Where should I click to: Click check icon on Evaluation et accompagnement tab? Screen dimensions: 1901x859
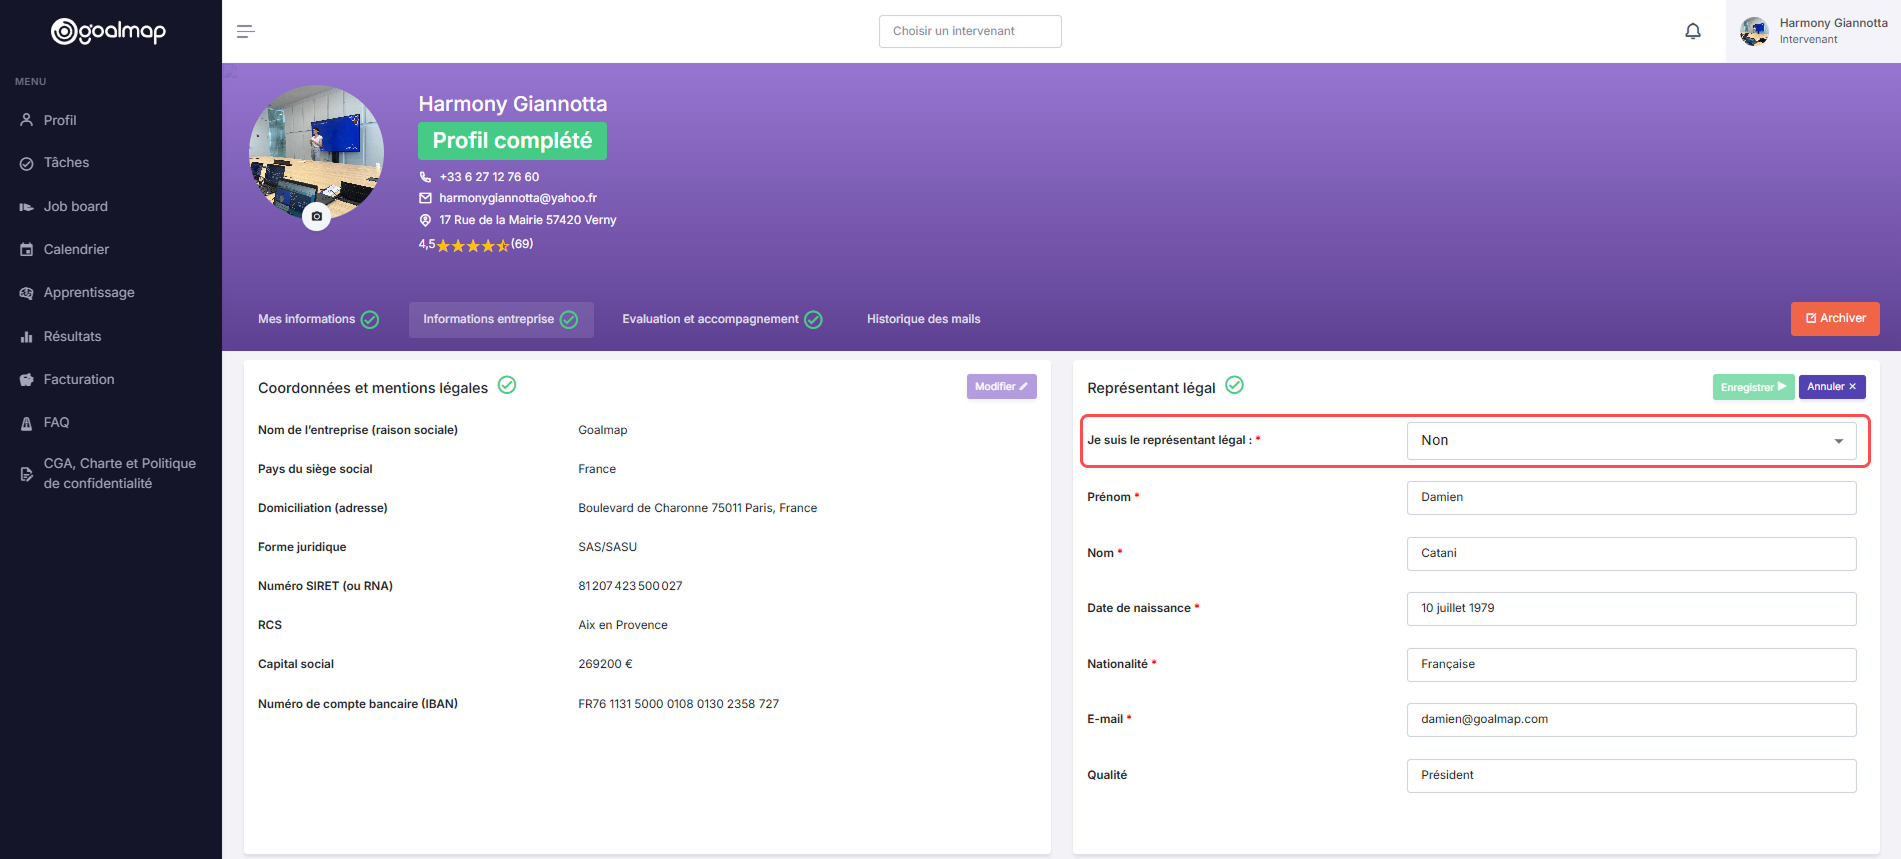[x=814, y=320]
